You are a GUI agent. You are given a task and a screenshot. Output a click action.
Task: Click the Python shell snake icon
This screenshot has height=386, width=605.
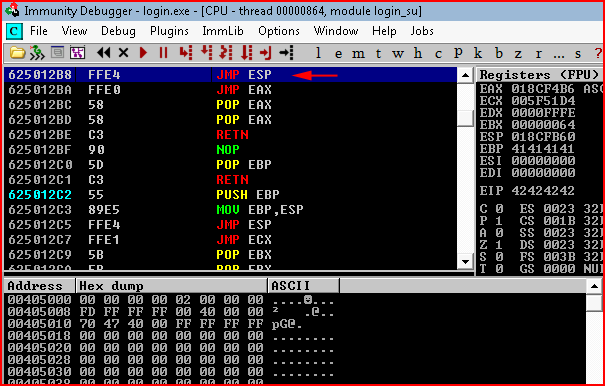(37, 52)
